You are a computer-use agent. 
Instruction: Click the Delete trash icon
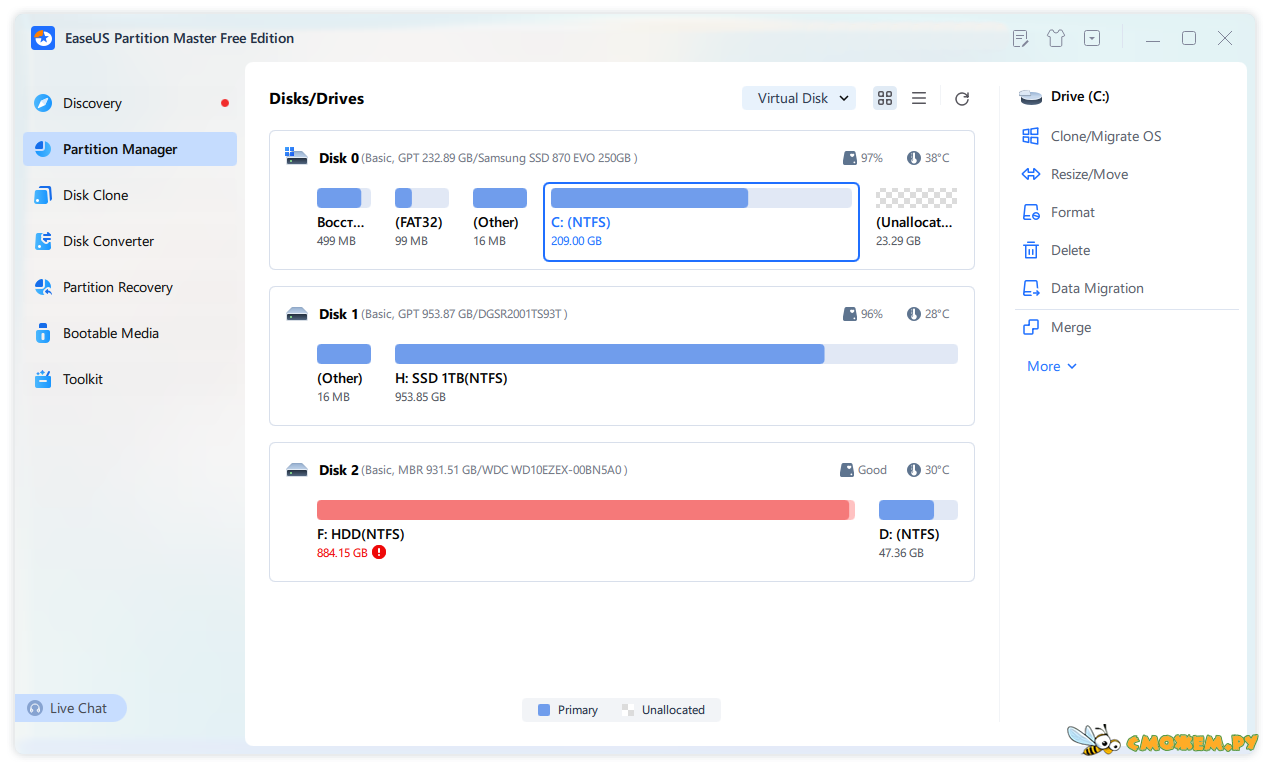(1031, 250)
